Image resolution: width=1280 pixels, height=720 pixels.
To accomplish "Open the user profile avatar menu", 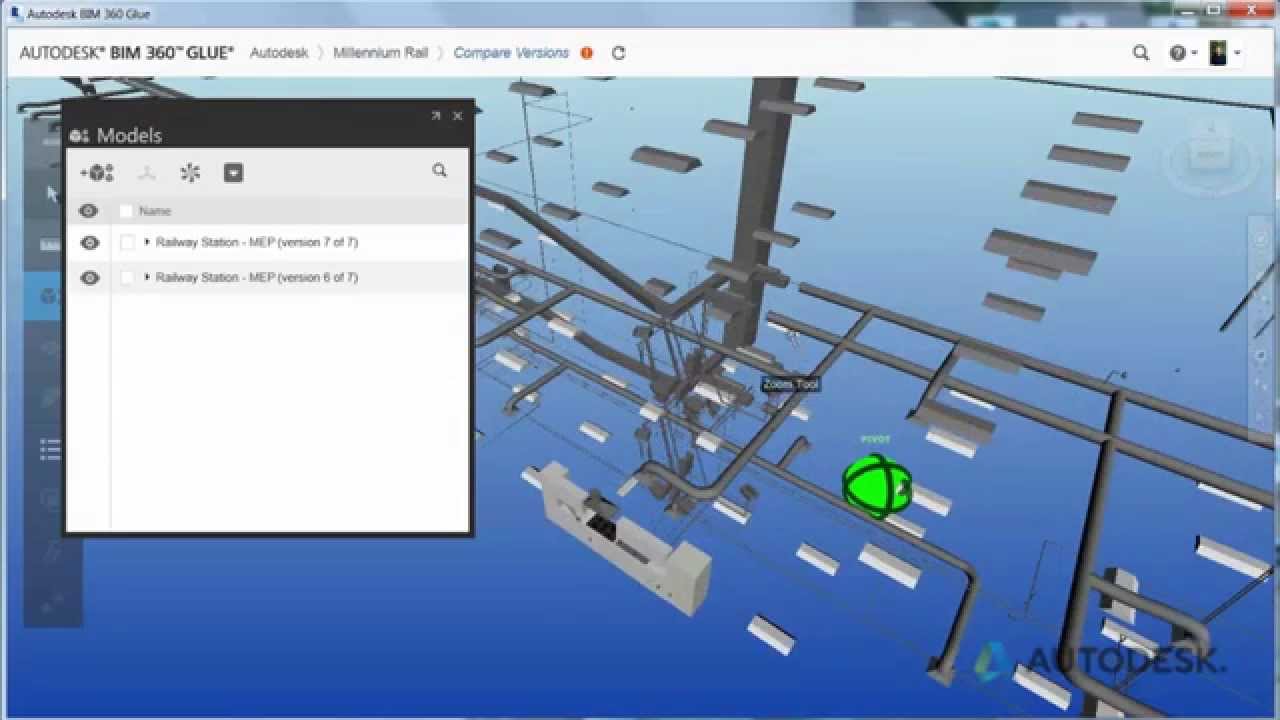I will pyautogui.click(x=1224, y=53).
